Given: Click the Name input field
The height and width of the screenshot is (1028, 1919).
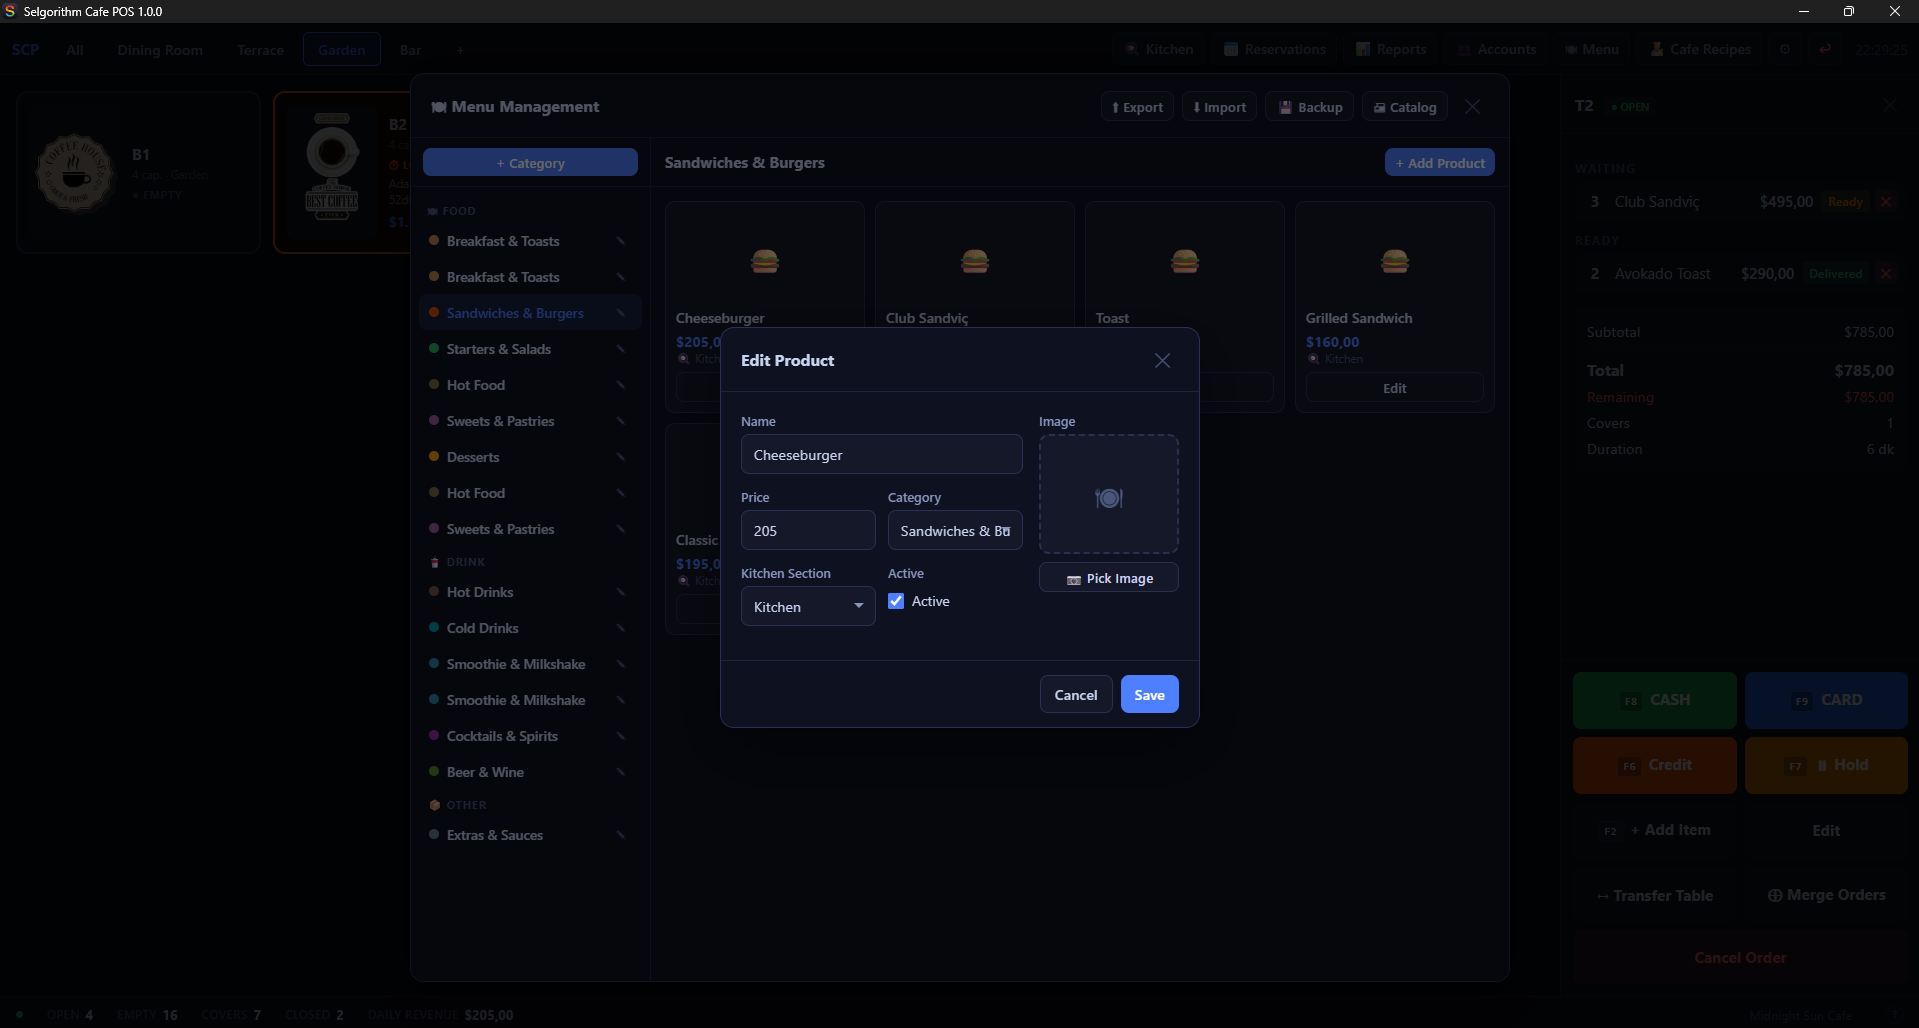Looking at the screenshot, I should pyautogui.click(x=881, y=455).
